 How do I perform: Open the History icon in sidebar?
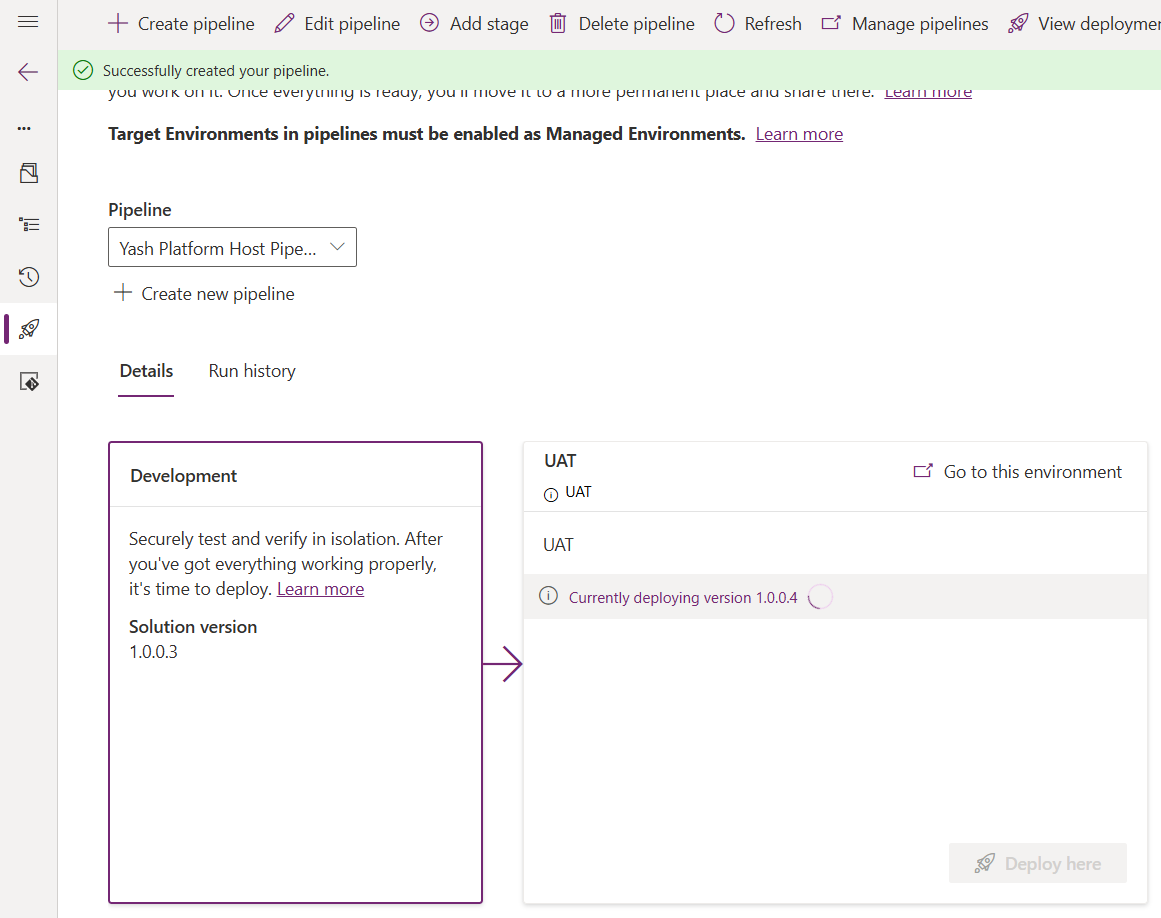[29, 277]
